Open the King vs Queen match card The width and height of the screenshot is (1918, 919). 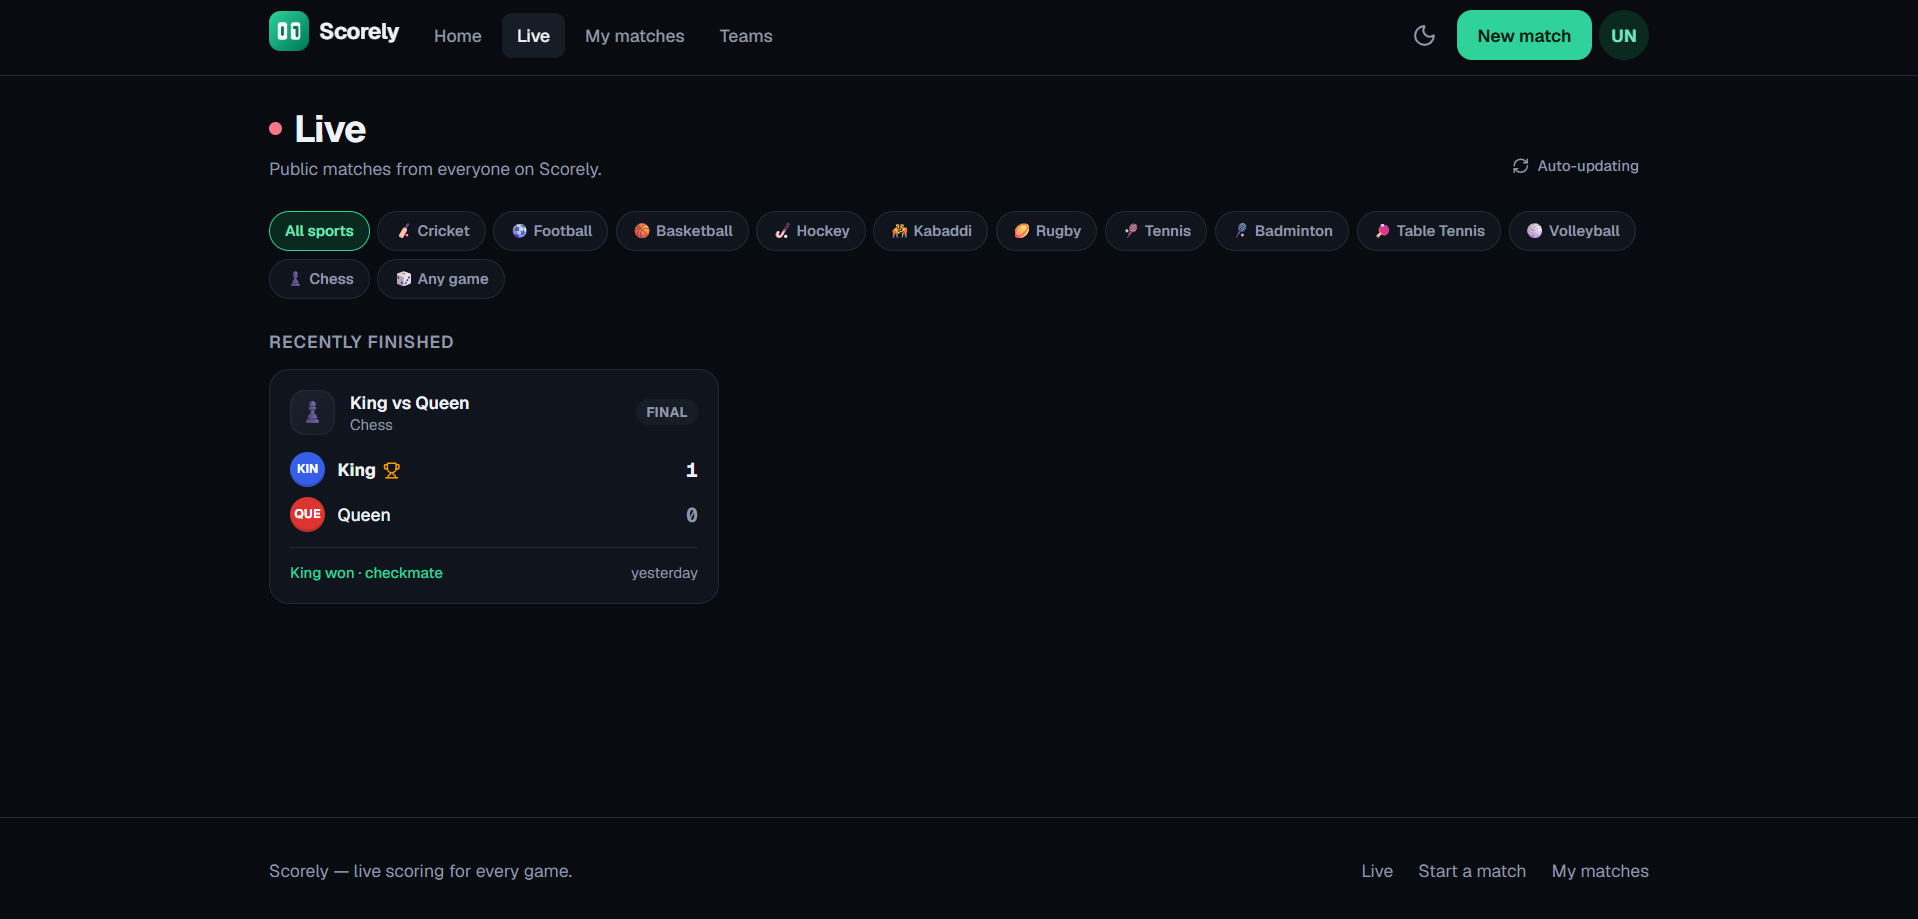494,486
